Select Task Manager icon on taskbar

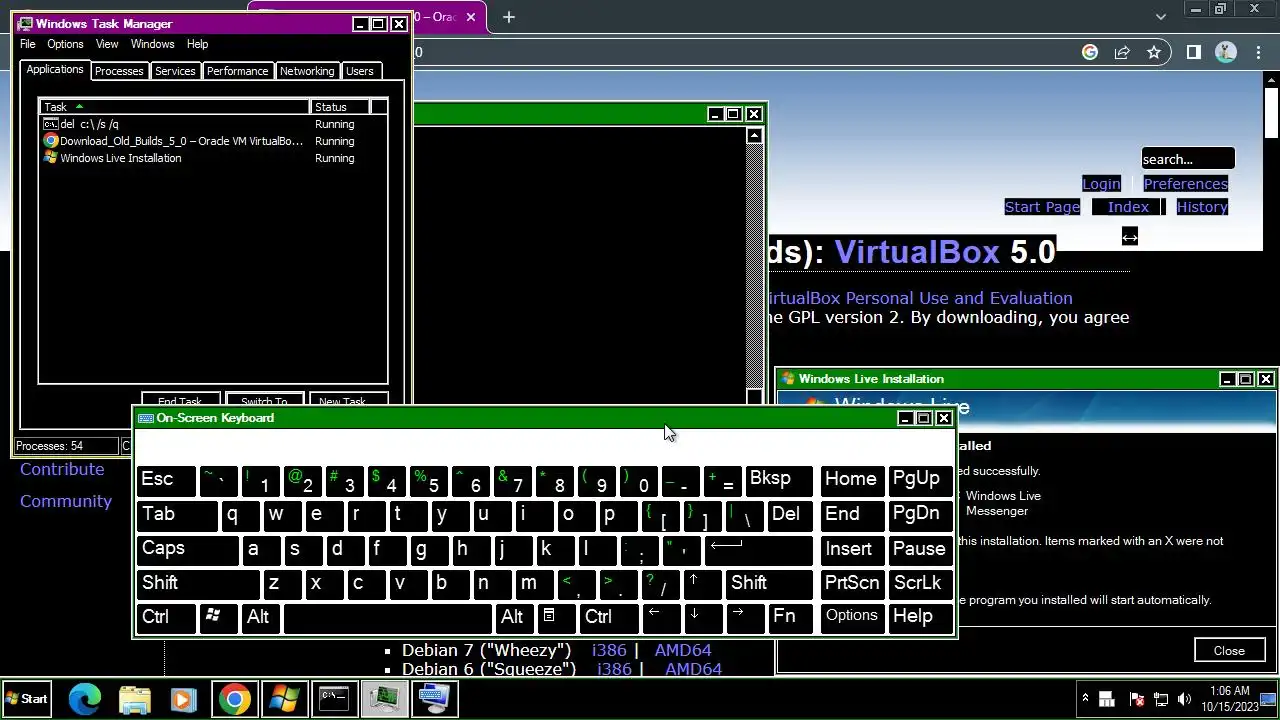point(384,699)
